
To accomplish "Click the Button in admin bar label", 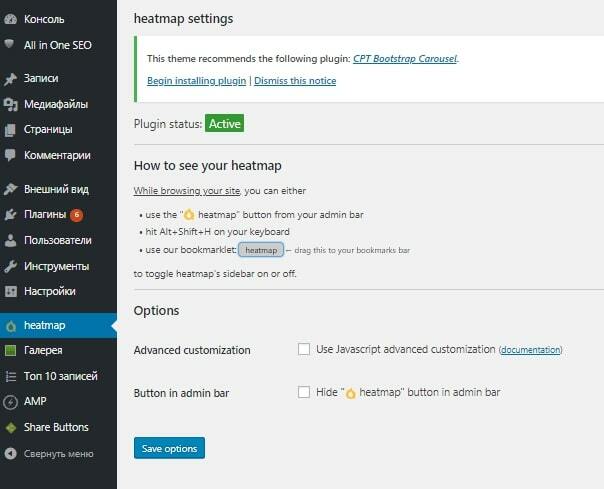I will (181, 393).
